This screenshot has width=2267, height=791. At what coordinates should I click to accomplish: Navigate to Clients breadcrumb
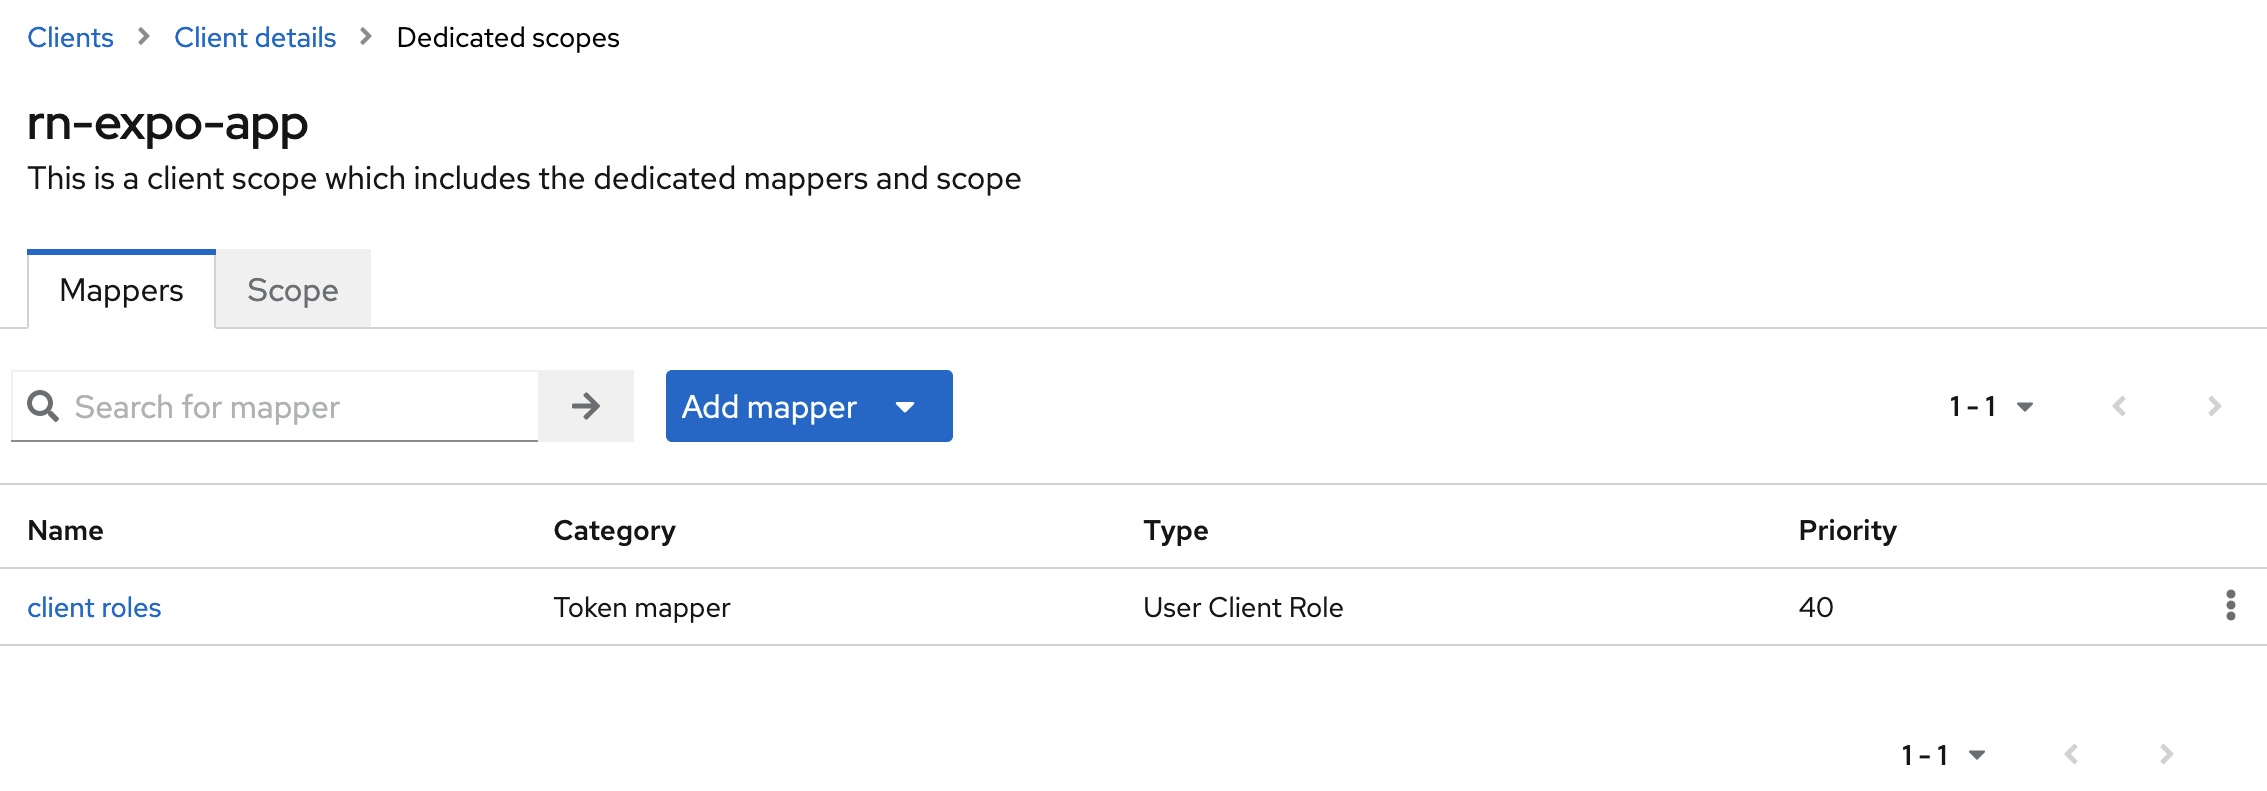(x=70, y=37)
